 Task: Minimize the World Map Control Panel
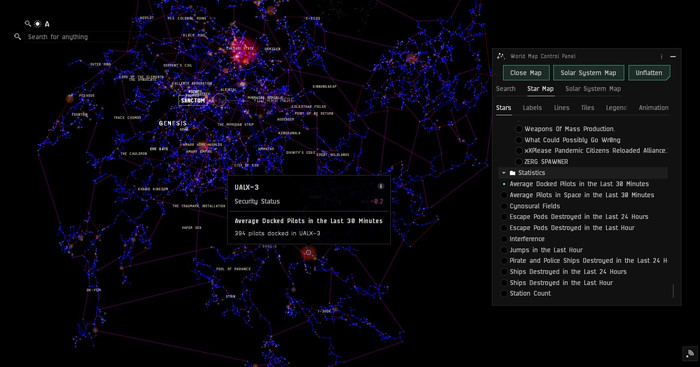coord(673,57)
